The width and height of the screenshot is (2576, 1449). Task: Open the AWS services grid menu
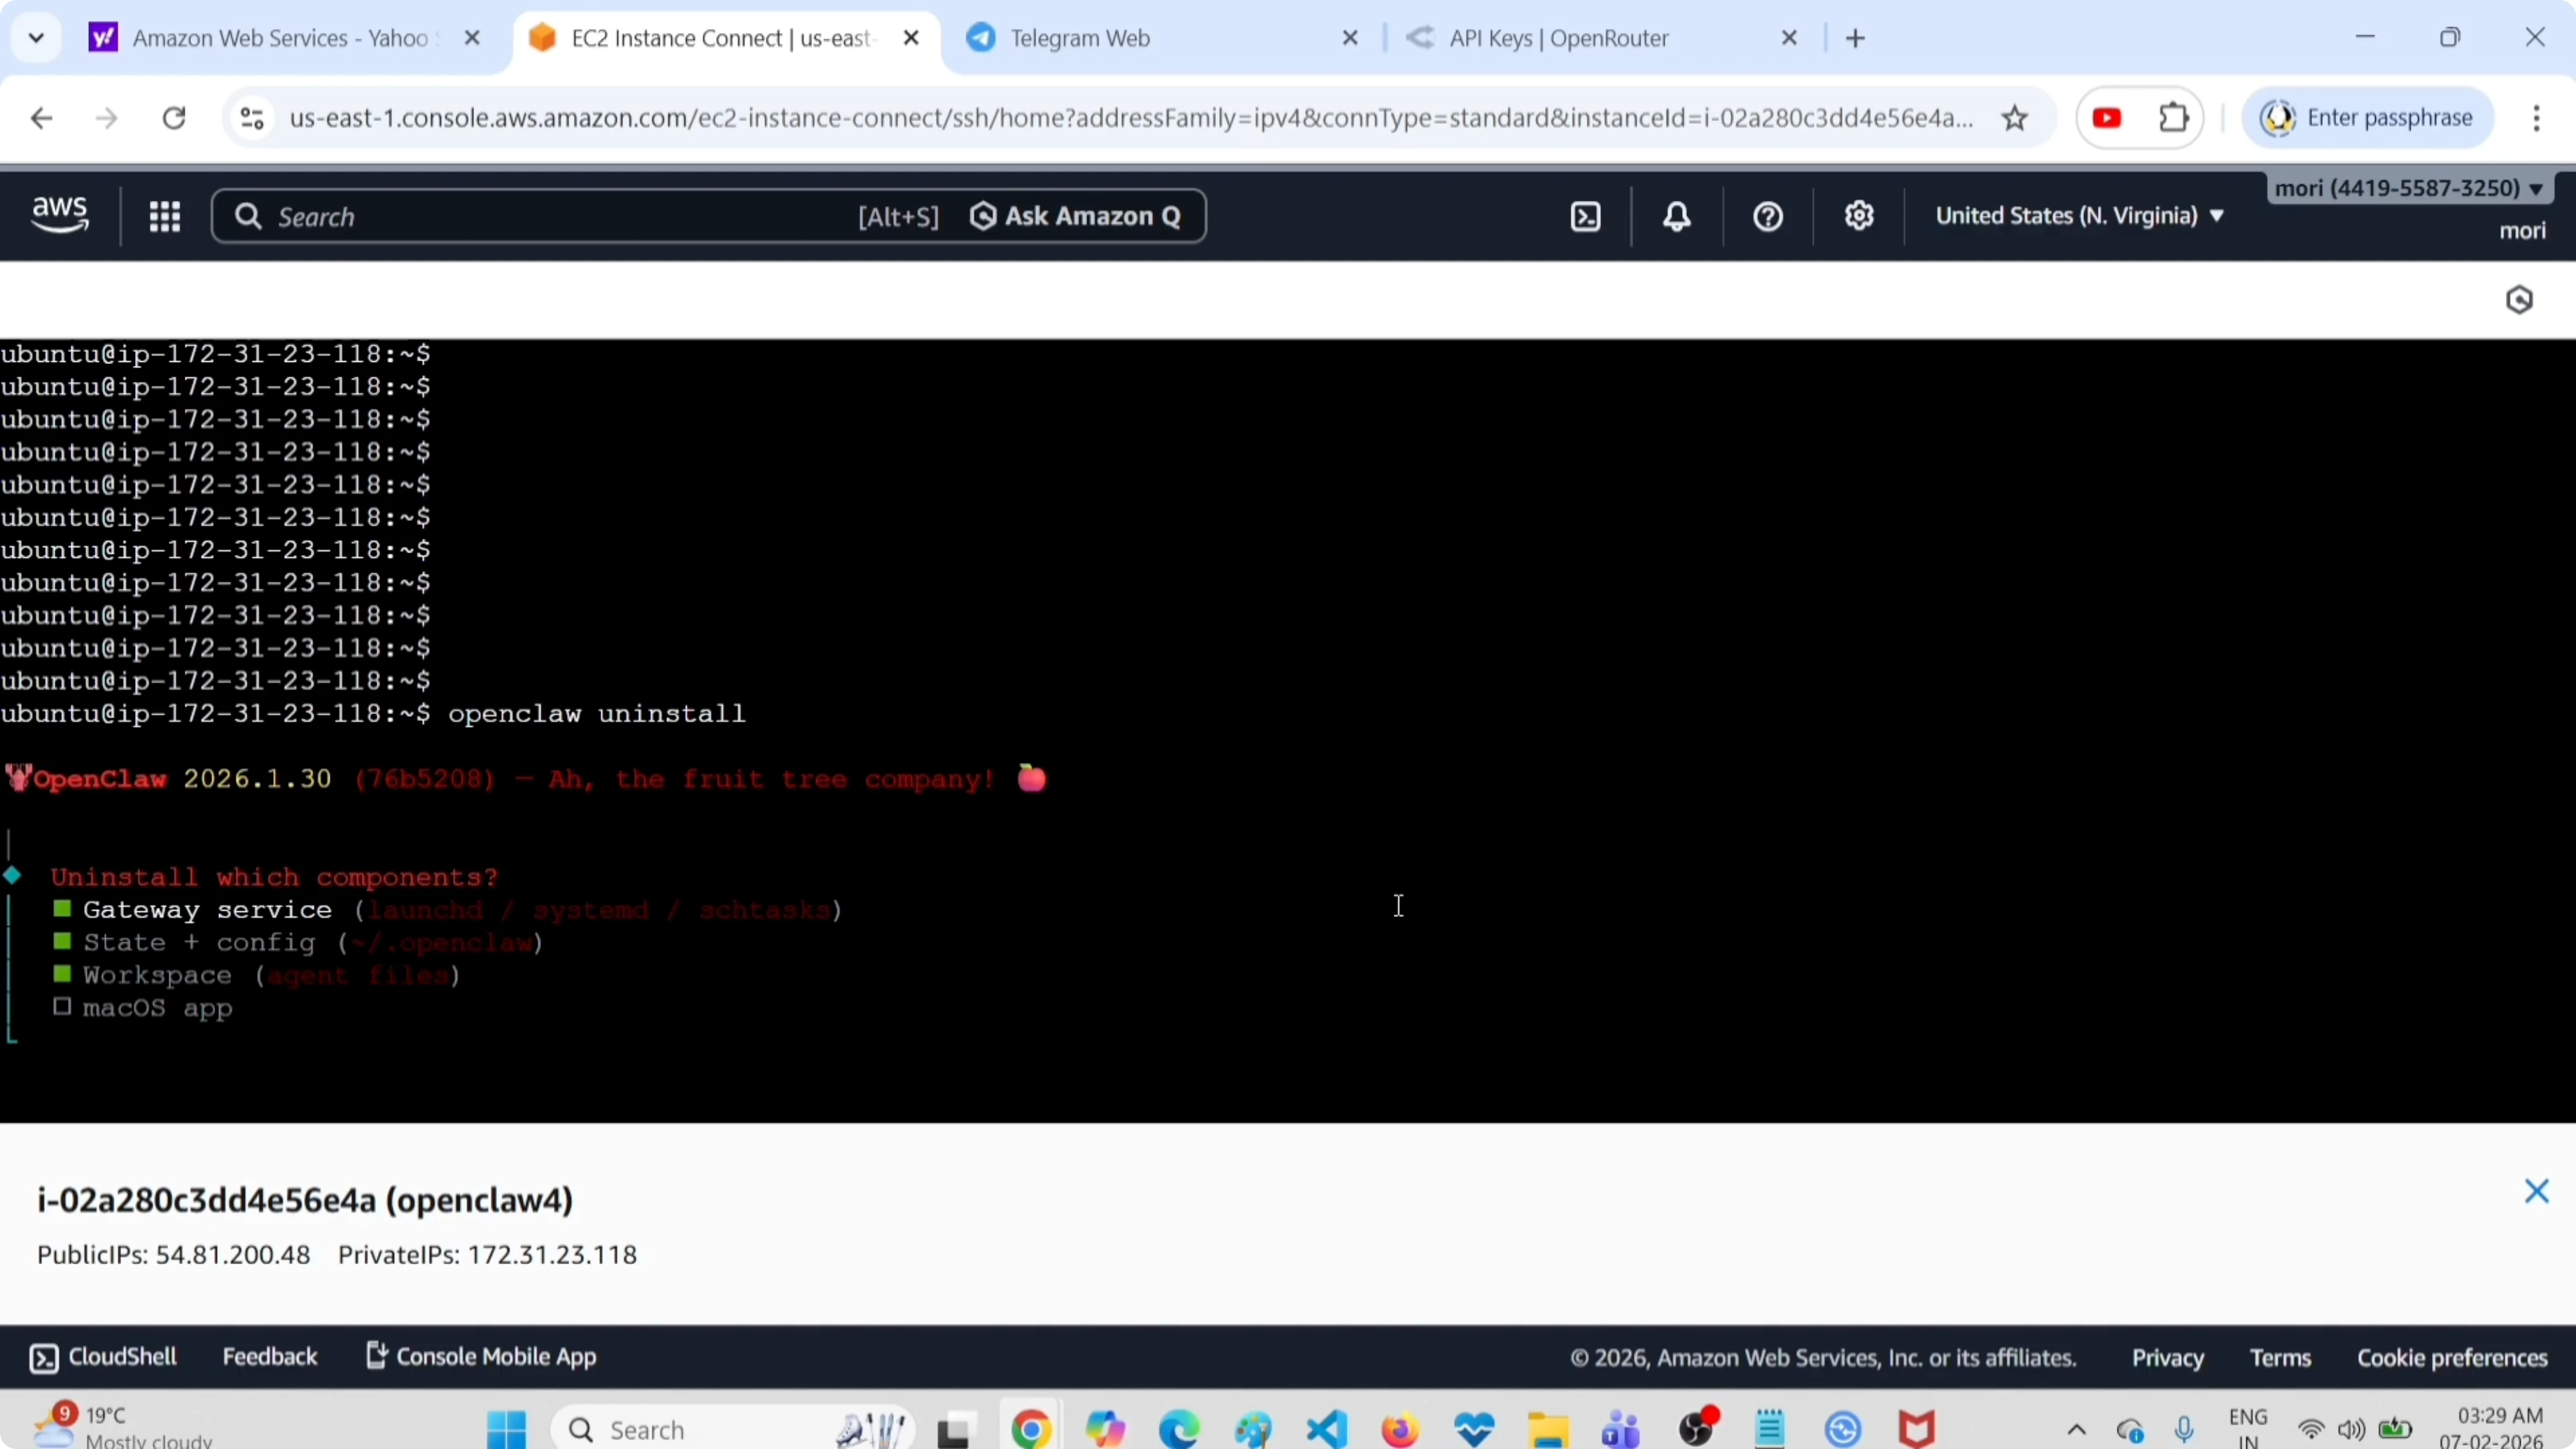(164, 216)
